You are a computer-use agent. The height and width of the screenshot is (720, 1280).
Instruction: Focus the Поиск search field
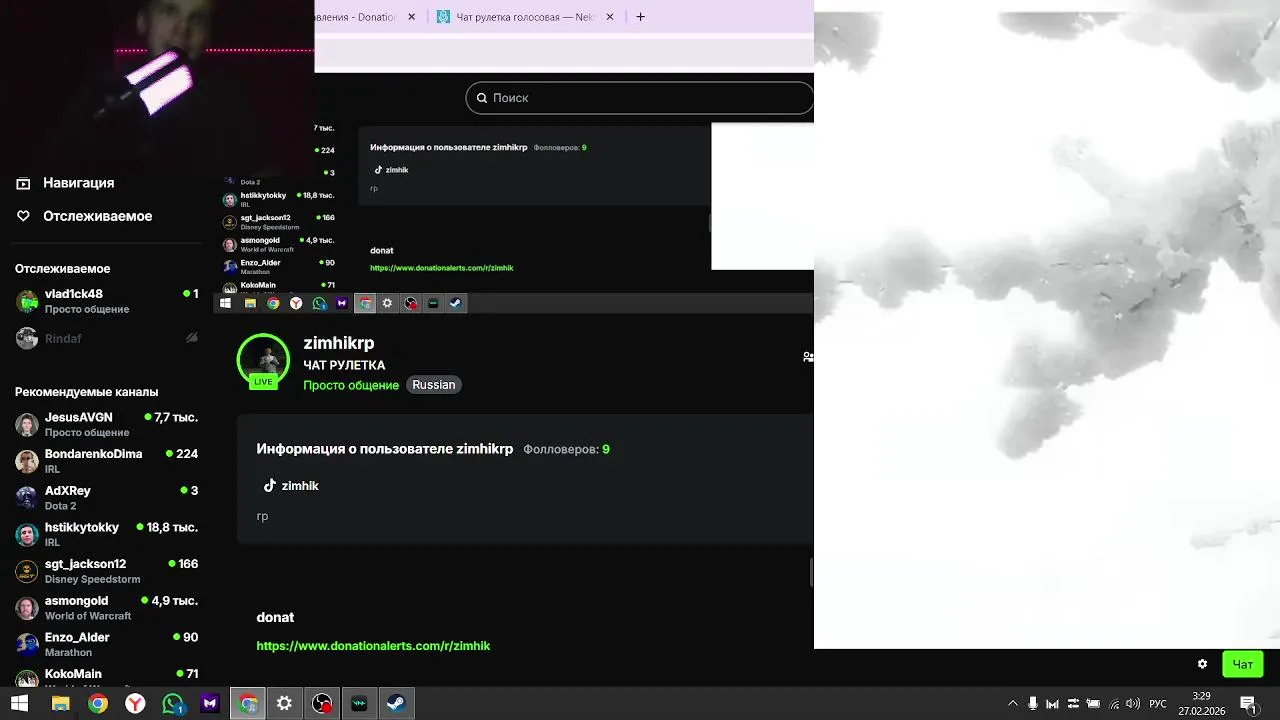640,98
